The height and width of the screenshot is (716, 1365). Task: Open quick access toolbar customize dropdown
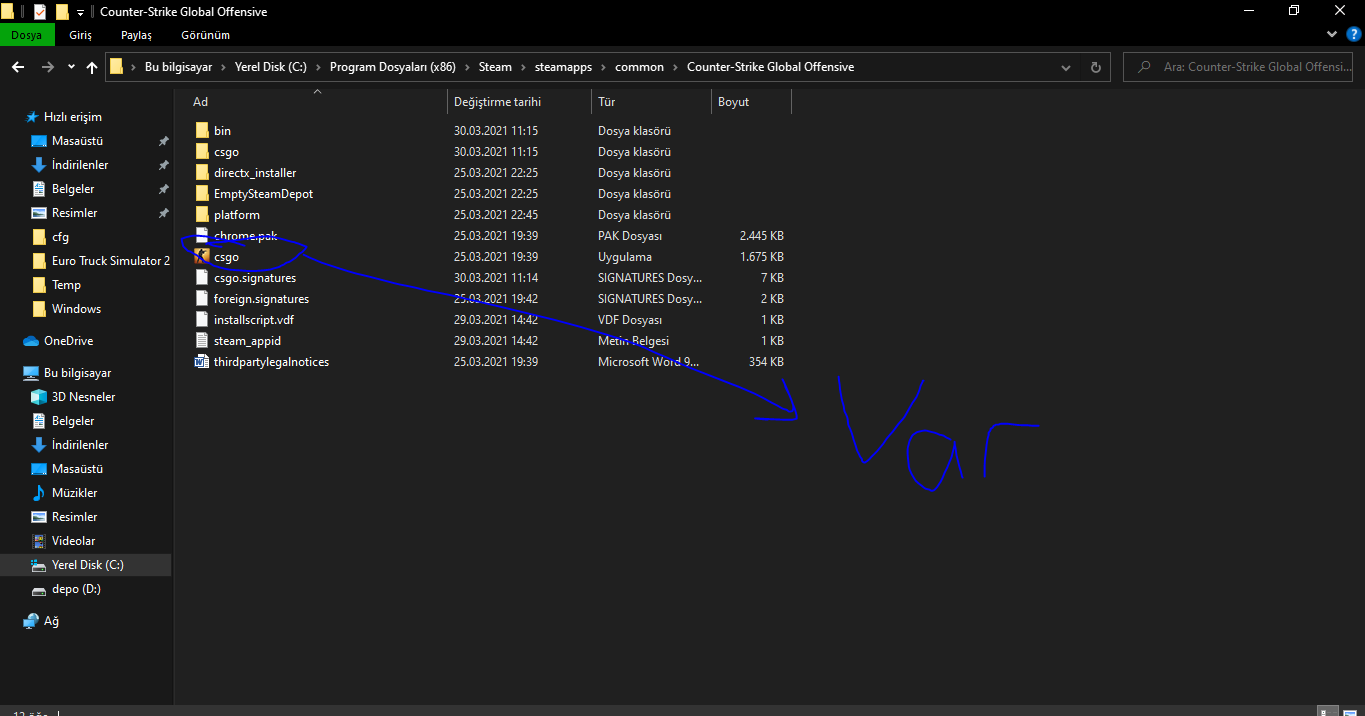80,12
